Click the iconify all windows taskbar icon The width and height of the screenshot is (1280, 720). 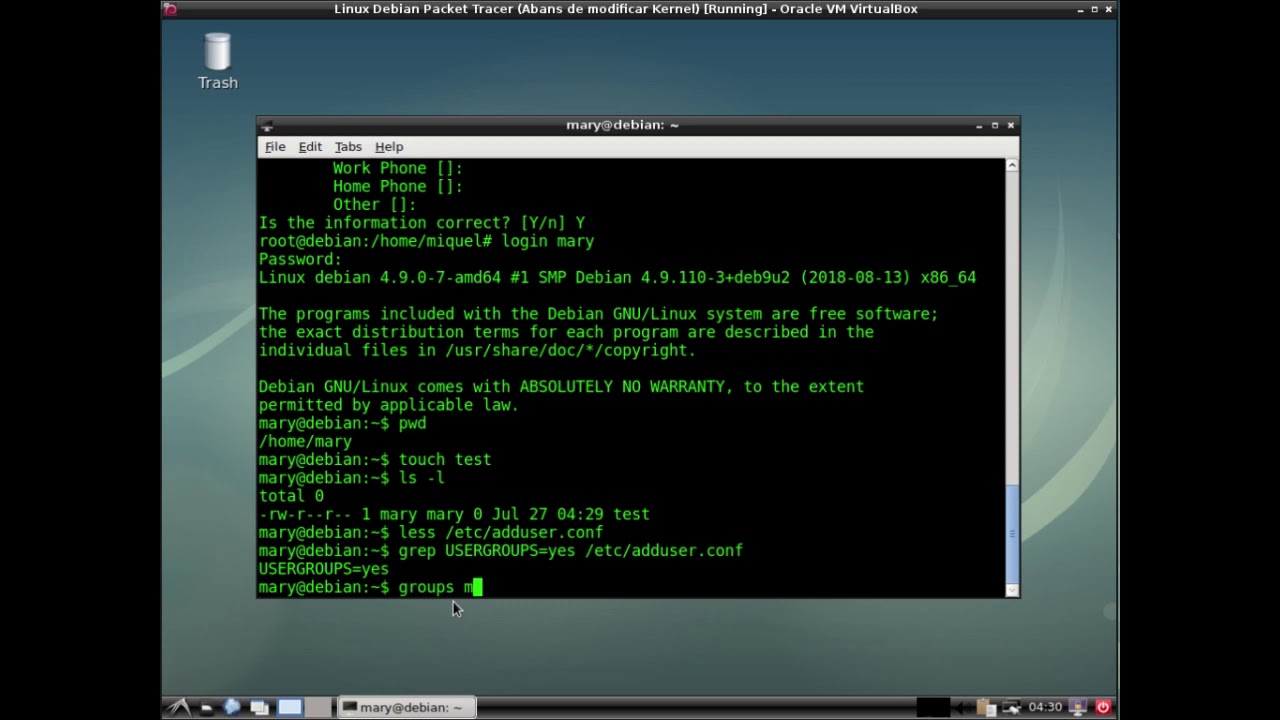coord(259,707)
